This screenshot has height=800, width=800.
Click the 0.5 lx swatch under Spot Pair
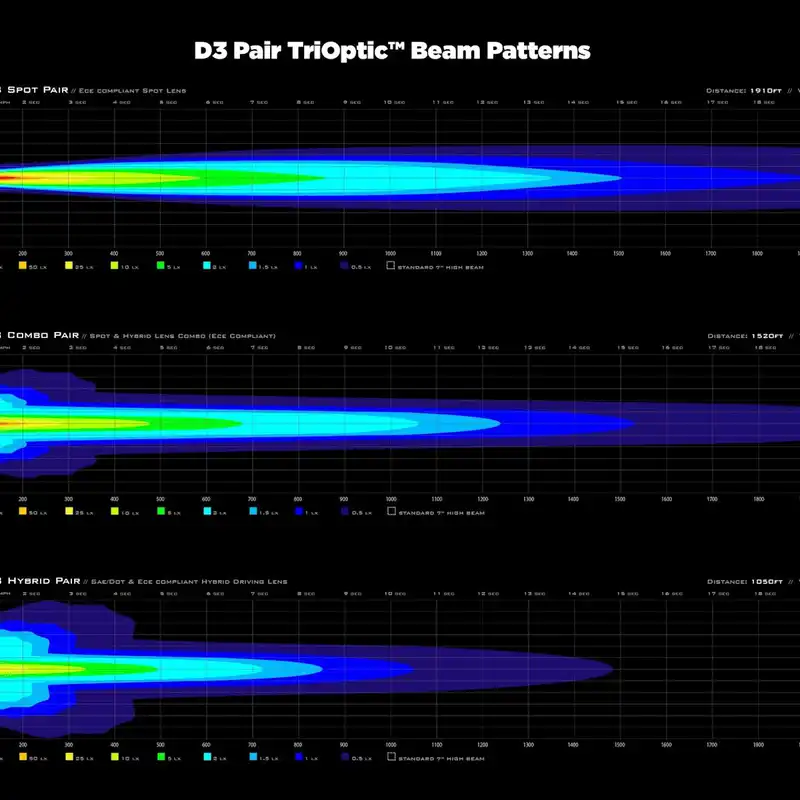[344, 265]
